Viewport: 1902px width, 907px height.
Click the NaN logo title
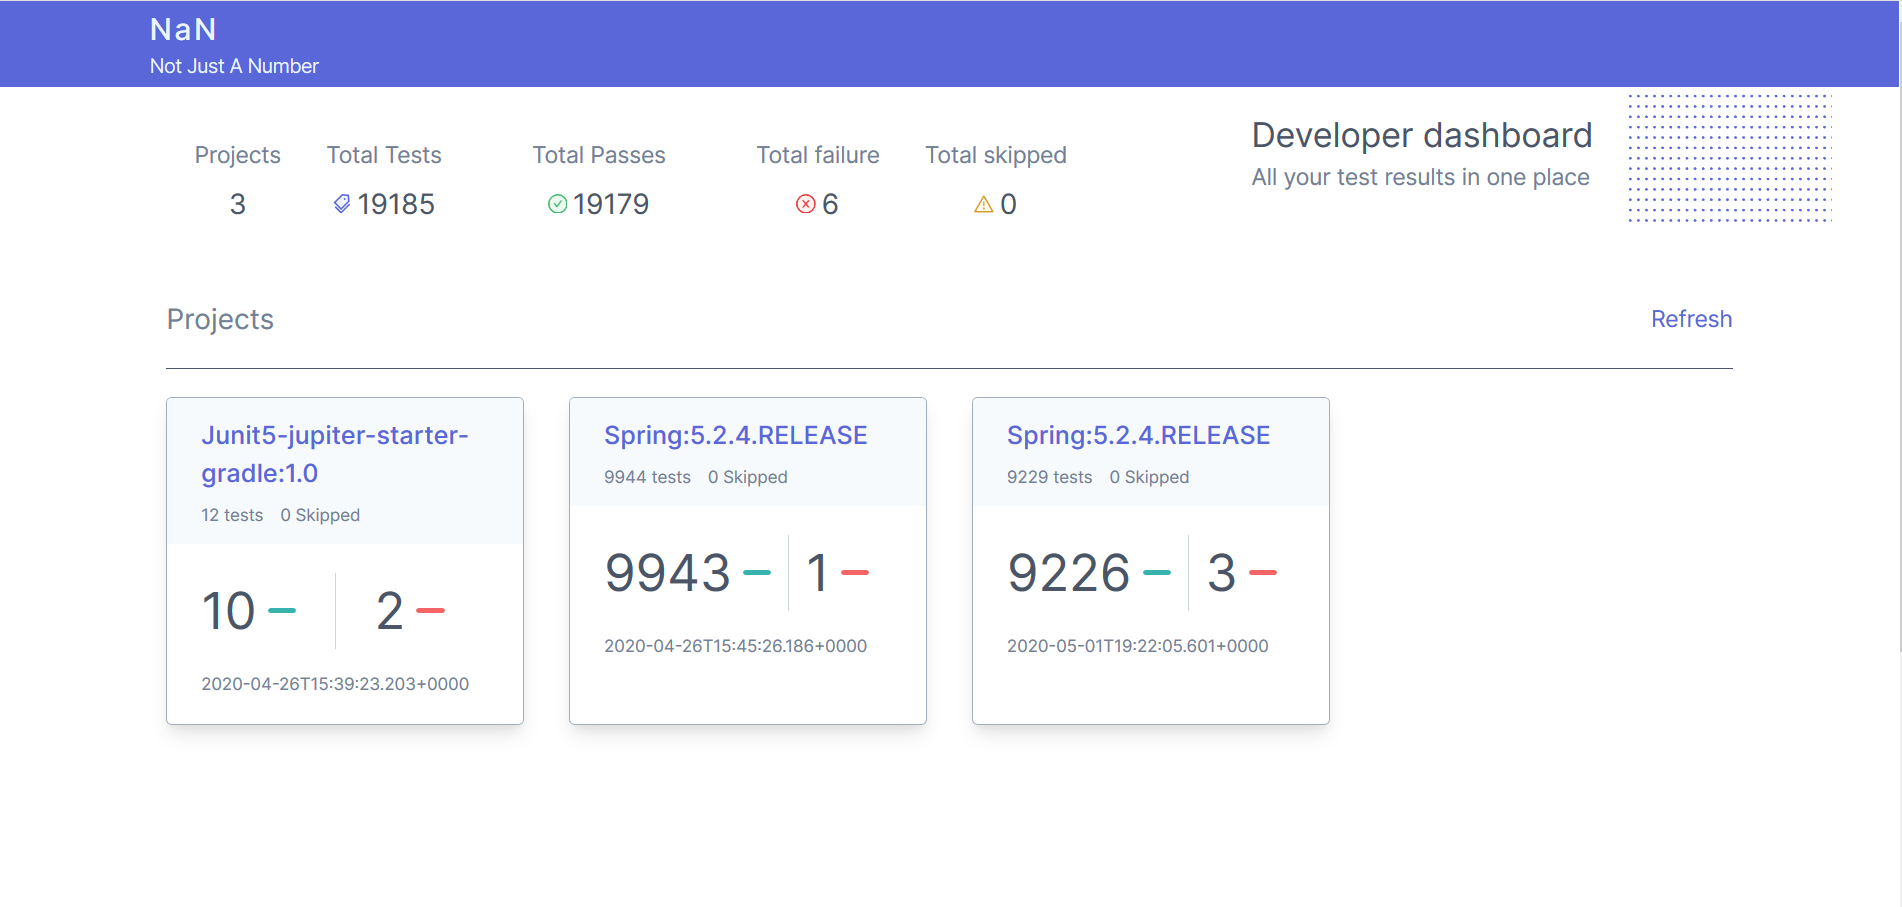pos(183,30)
